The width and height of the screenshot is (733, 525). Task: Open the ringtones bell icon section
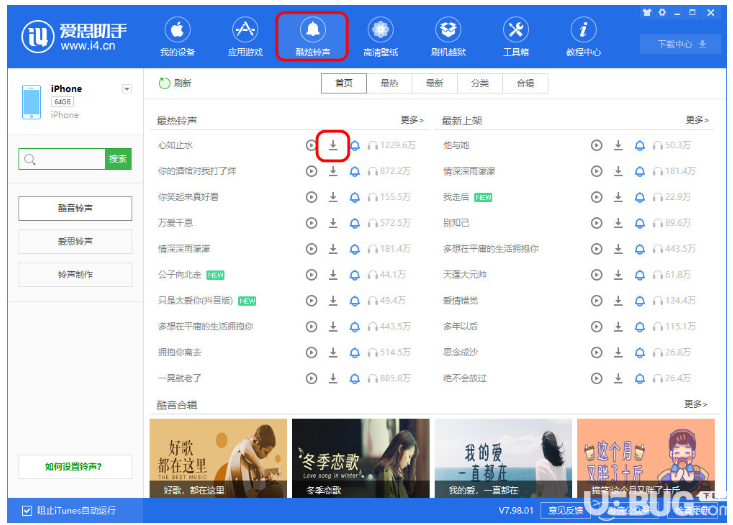312,36
